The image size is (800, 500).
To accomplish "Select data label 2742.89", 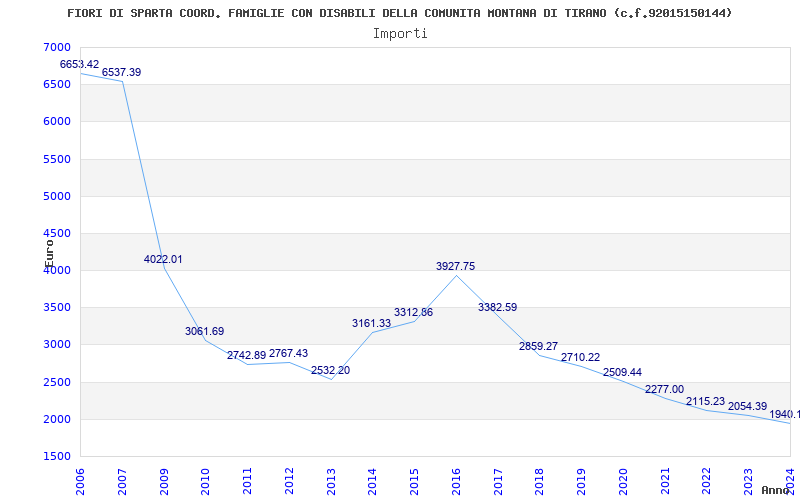I will pos(246,355).
